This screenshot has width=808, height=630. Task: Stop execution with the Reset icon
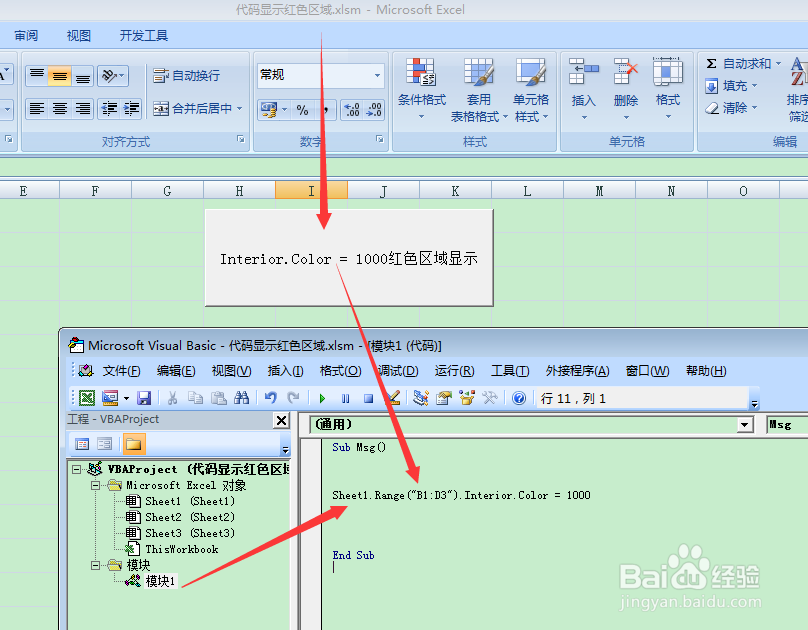(368, 397)
